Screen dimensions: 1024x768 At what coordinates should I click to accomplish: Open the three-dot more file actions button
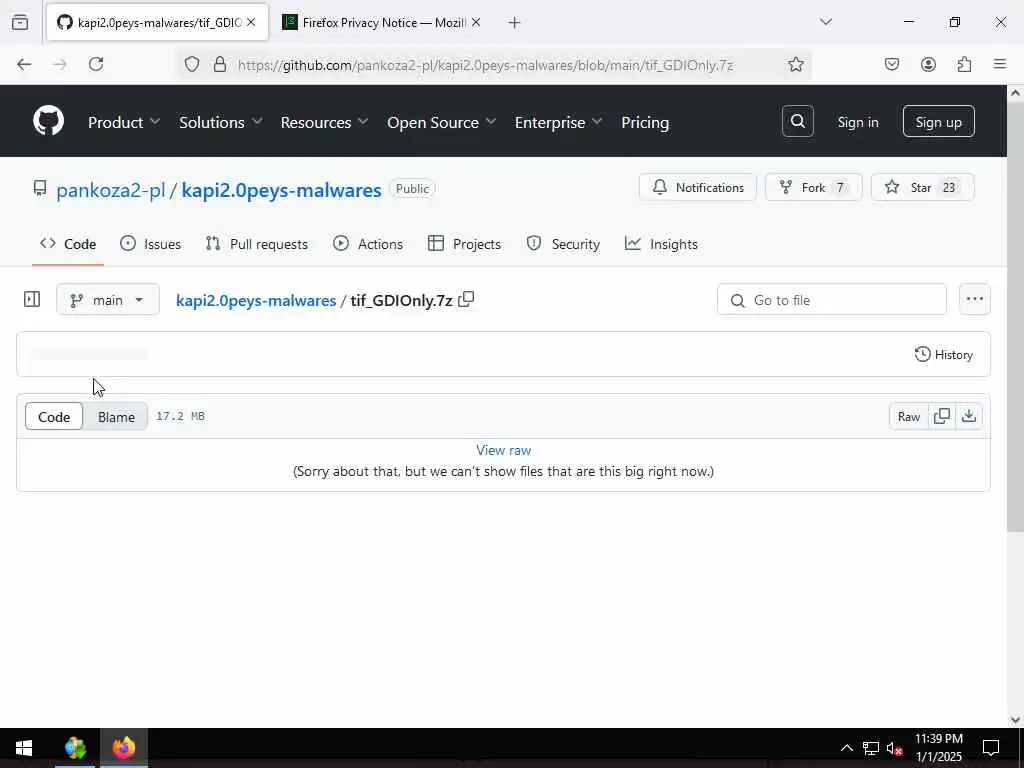tap(974, 299)
